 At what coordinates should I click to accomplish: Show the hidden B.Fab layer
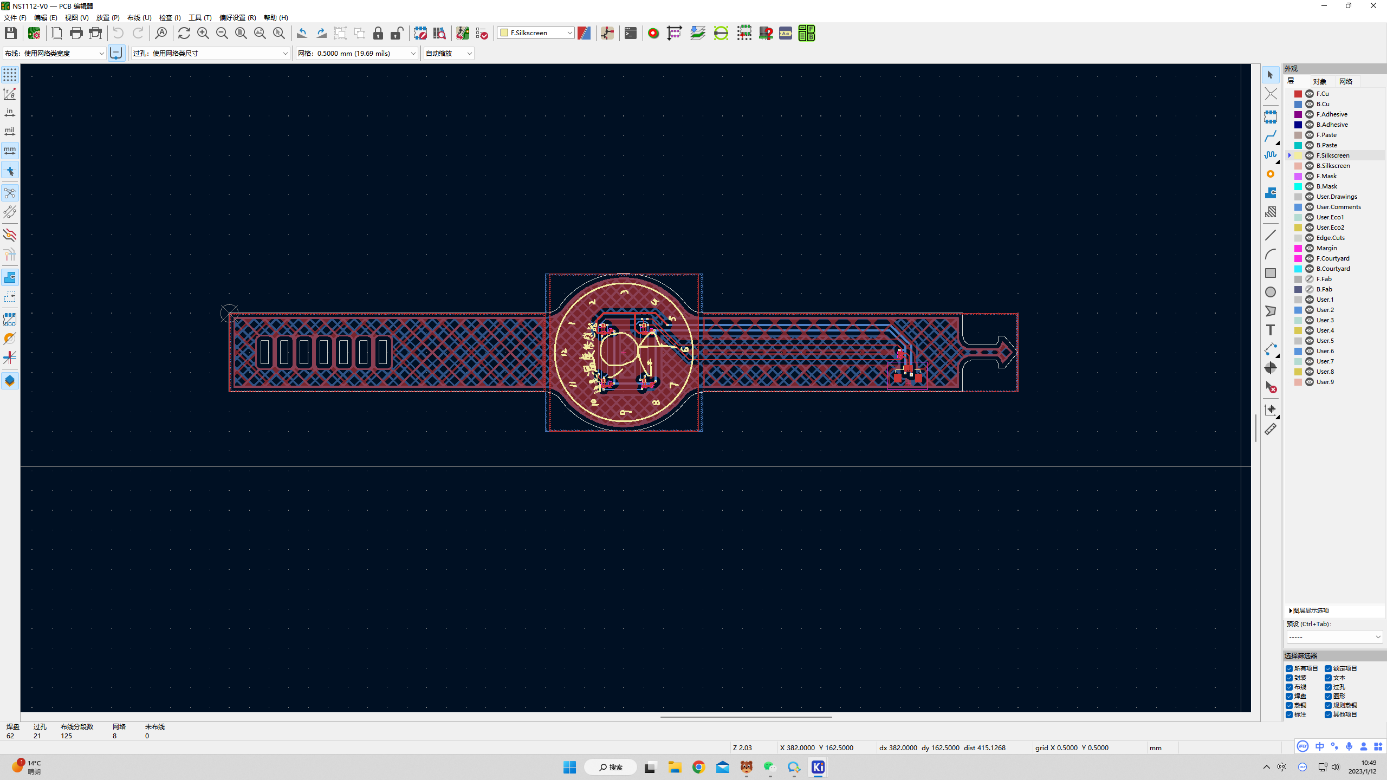pos(1310,289)
